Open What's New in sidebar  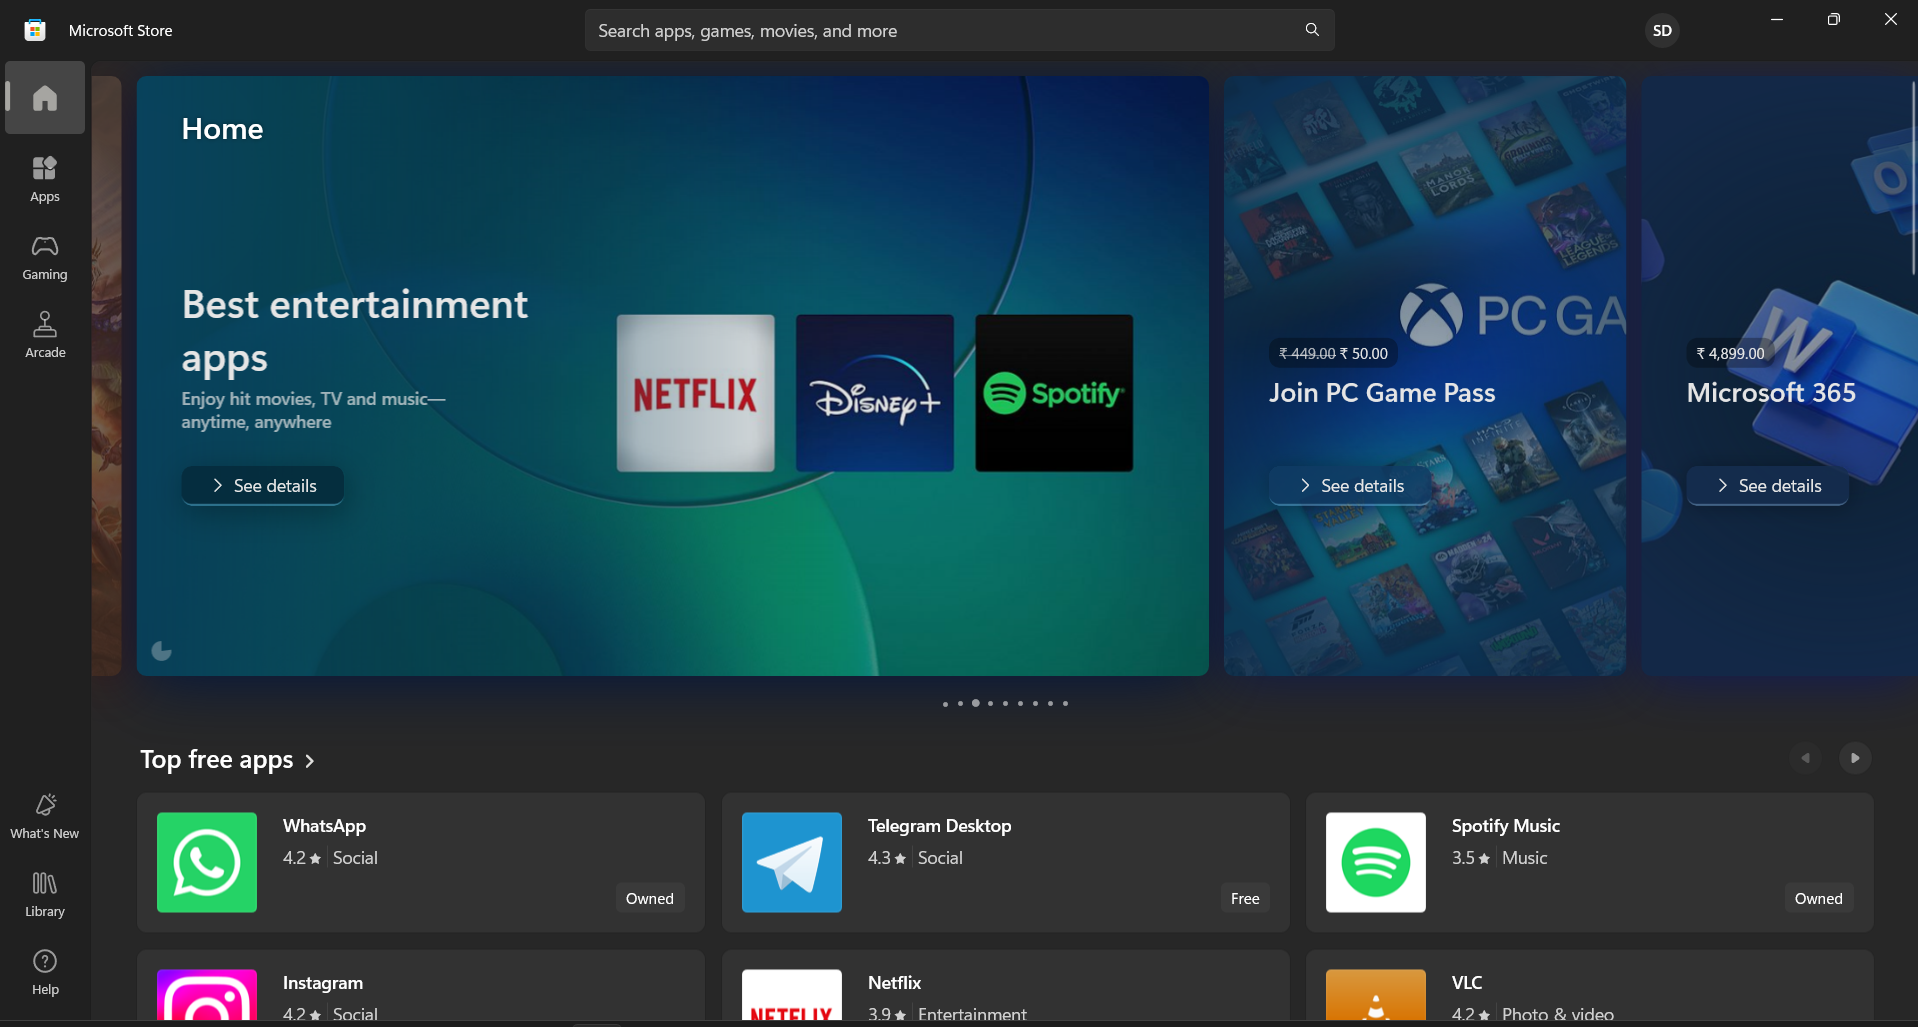45,816
